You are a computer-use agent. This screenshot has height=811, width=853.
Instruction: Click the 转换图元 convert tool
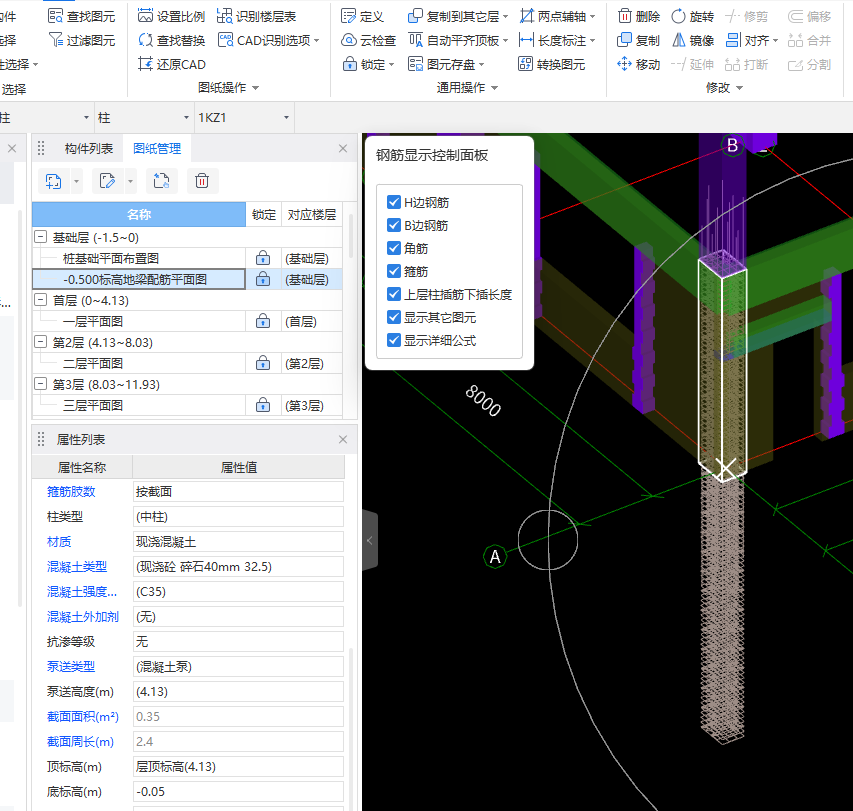[x=552, y=64]
